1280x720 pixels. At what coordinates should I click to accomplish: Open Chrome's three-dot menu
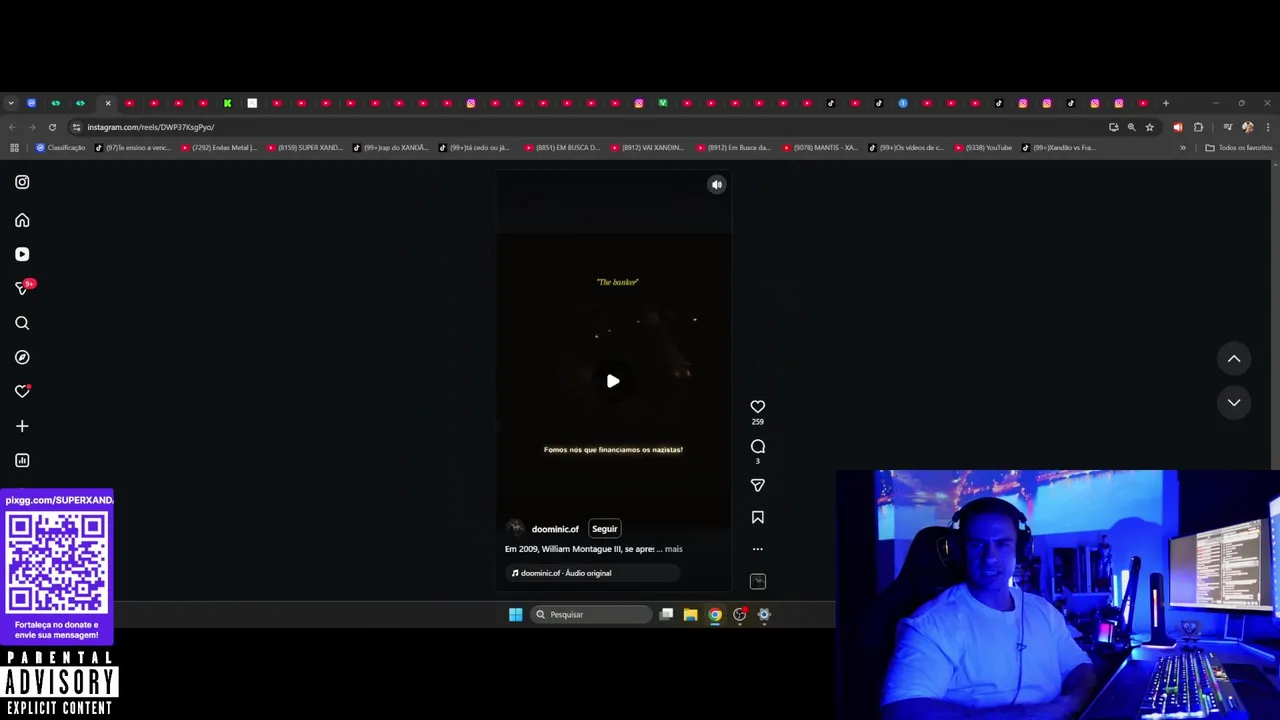1267,127
